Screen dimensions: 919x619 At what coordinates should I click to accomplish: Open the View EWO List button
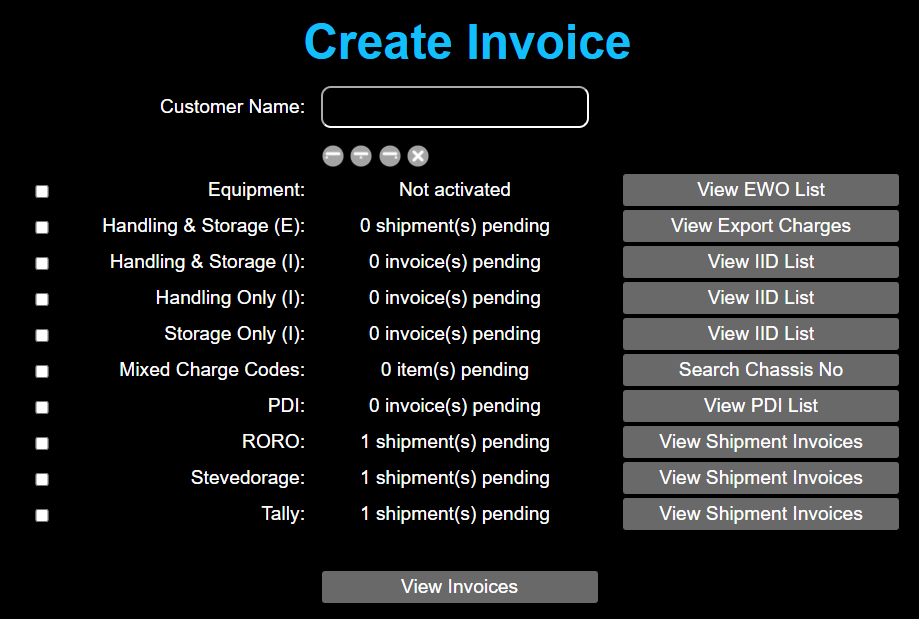761,189
